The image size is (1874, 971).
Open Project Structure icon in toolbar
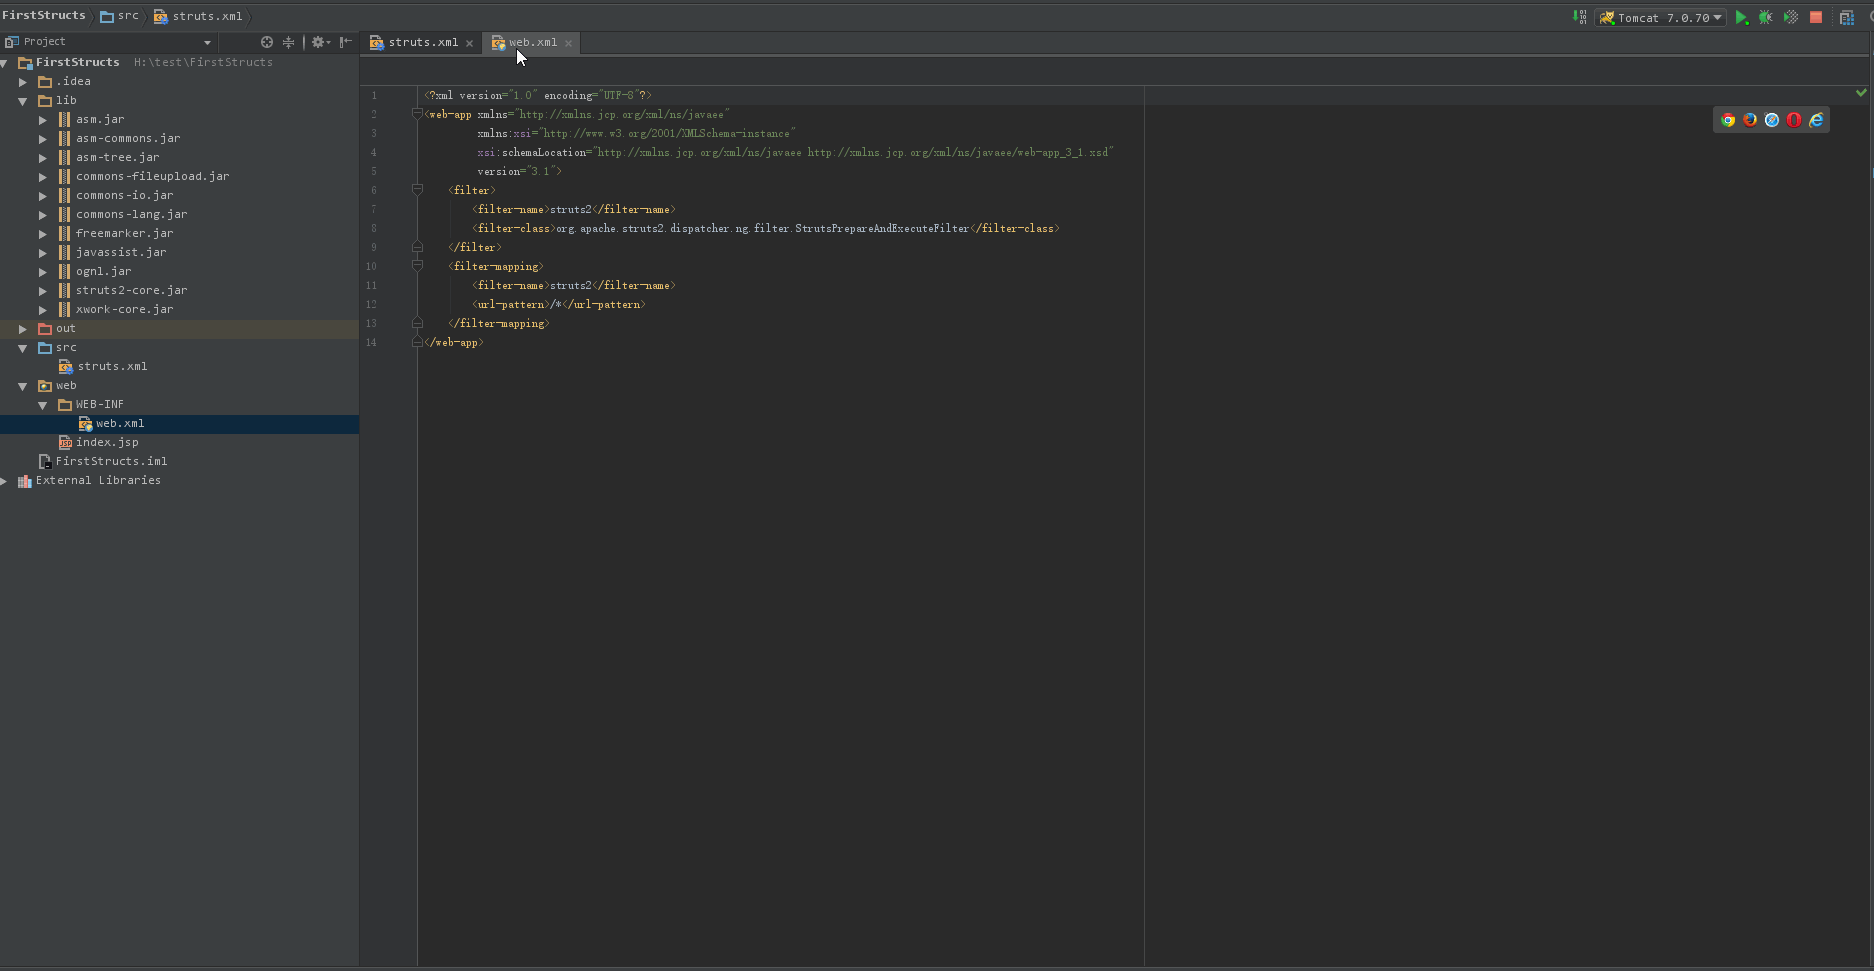[x=1847, y=18]
